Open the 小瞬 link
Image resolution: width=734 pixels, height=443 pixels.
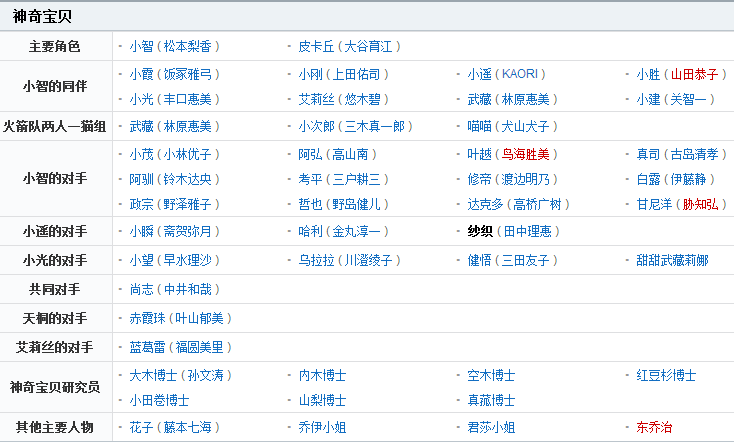[x=141, y=231]
